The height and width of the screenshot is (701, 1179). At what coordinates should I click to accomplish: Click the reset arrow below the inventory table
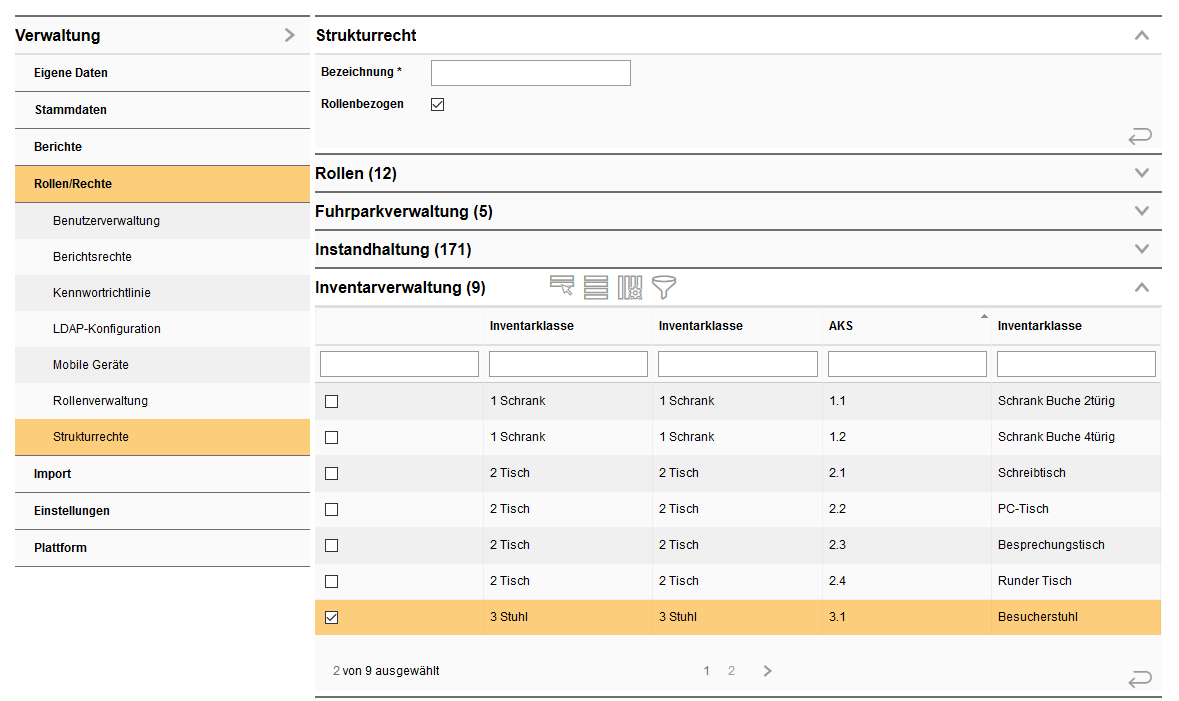[x=1140, y=679]
